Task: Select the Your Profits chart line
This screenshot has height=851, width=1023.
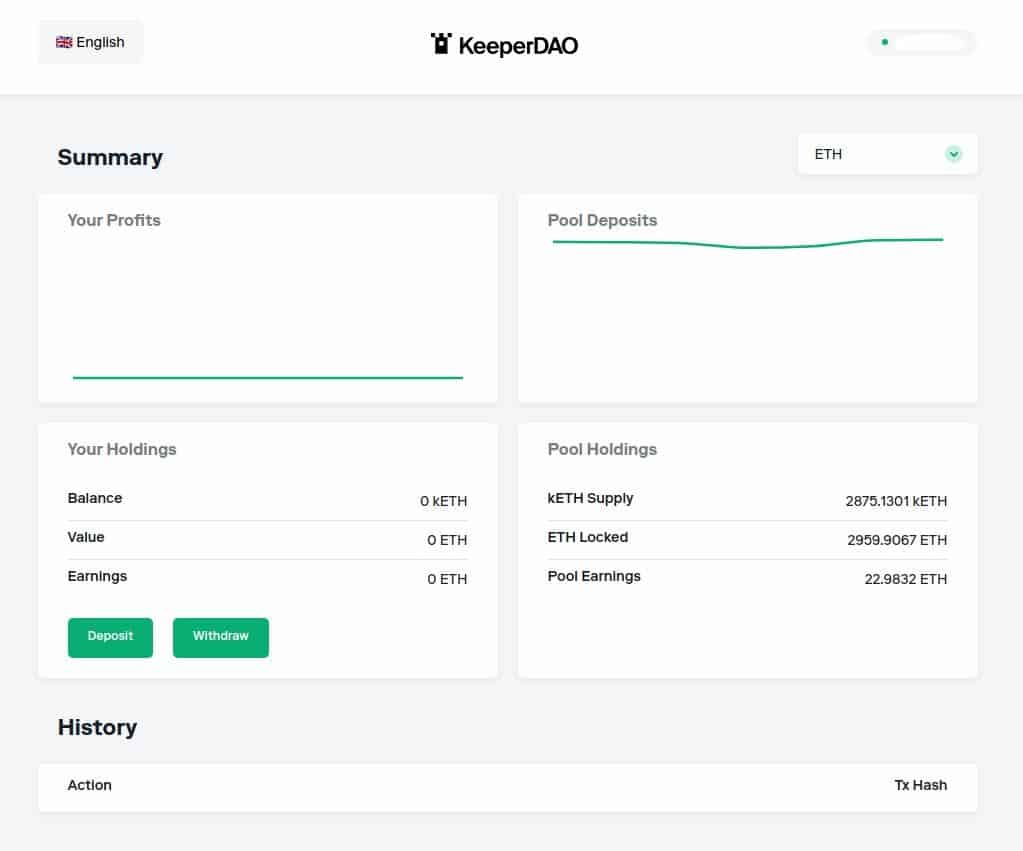Action: [x=267, y=378]
